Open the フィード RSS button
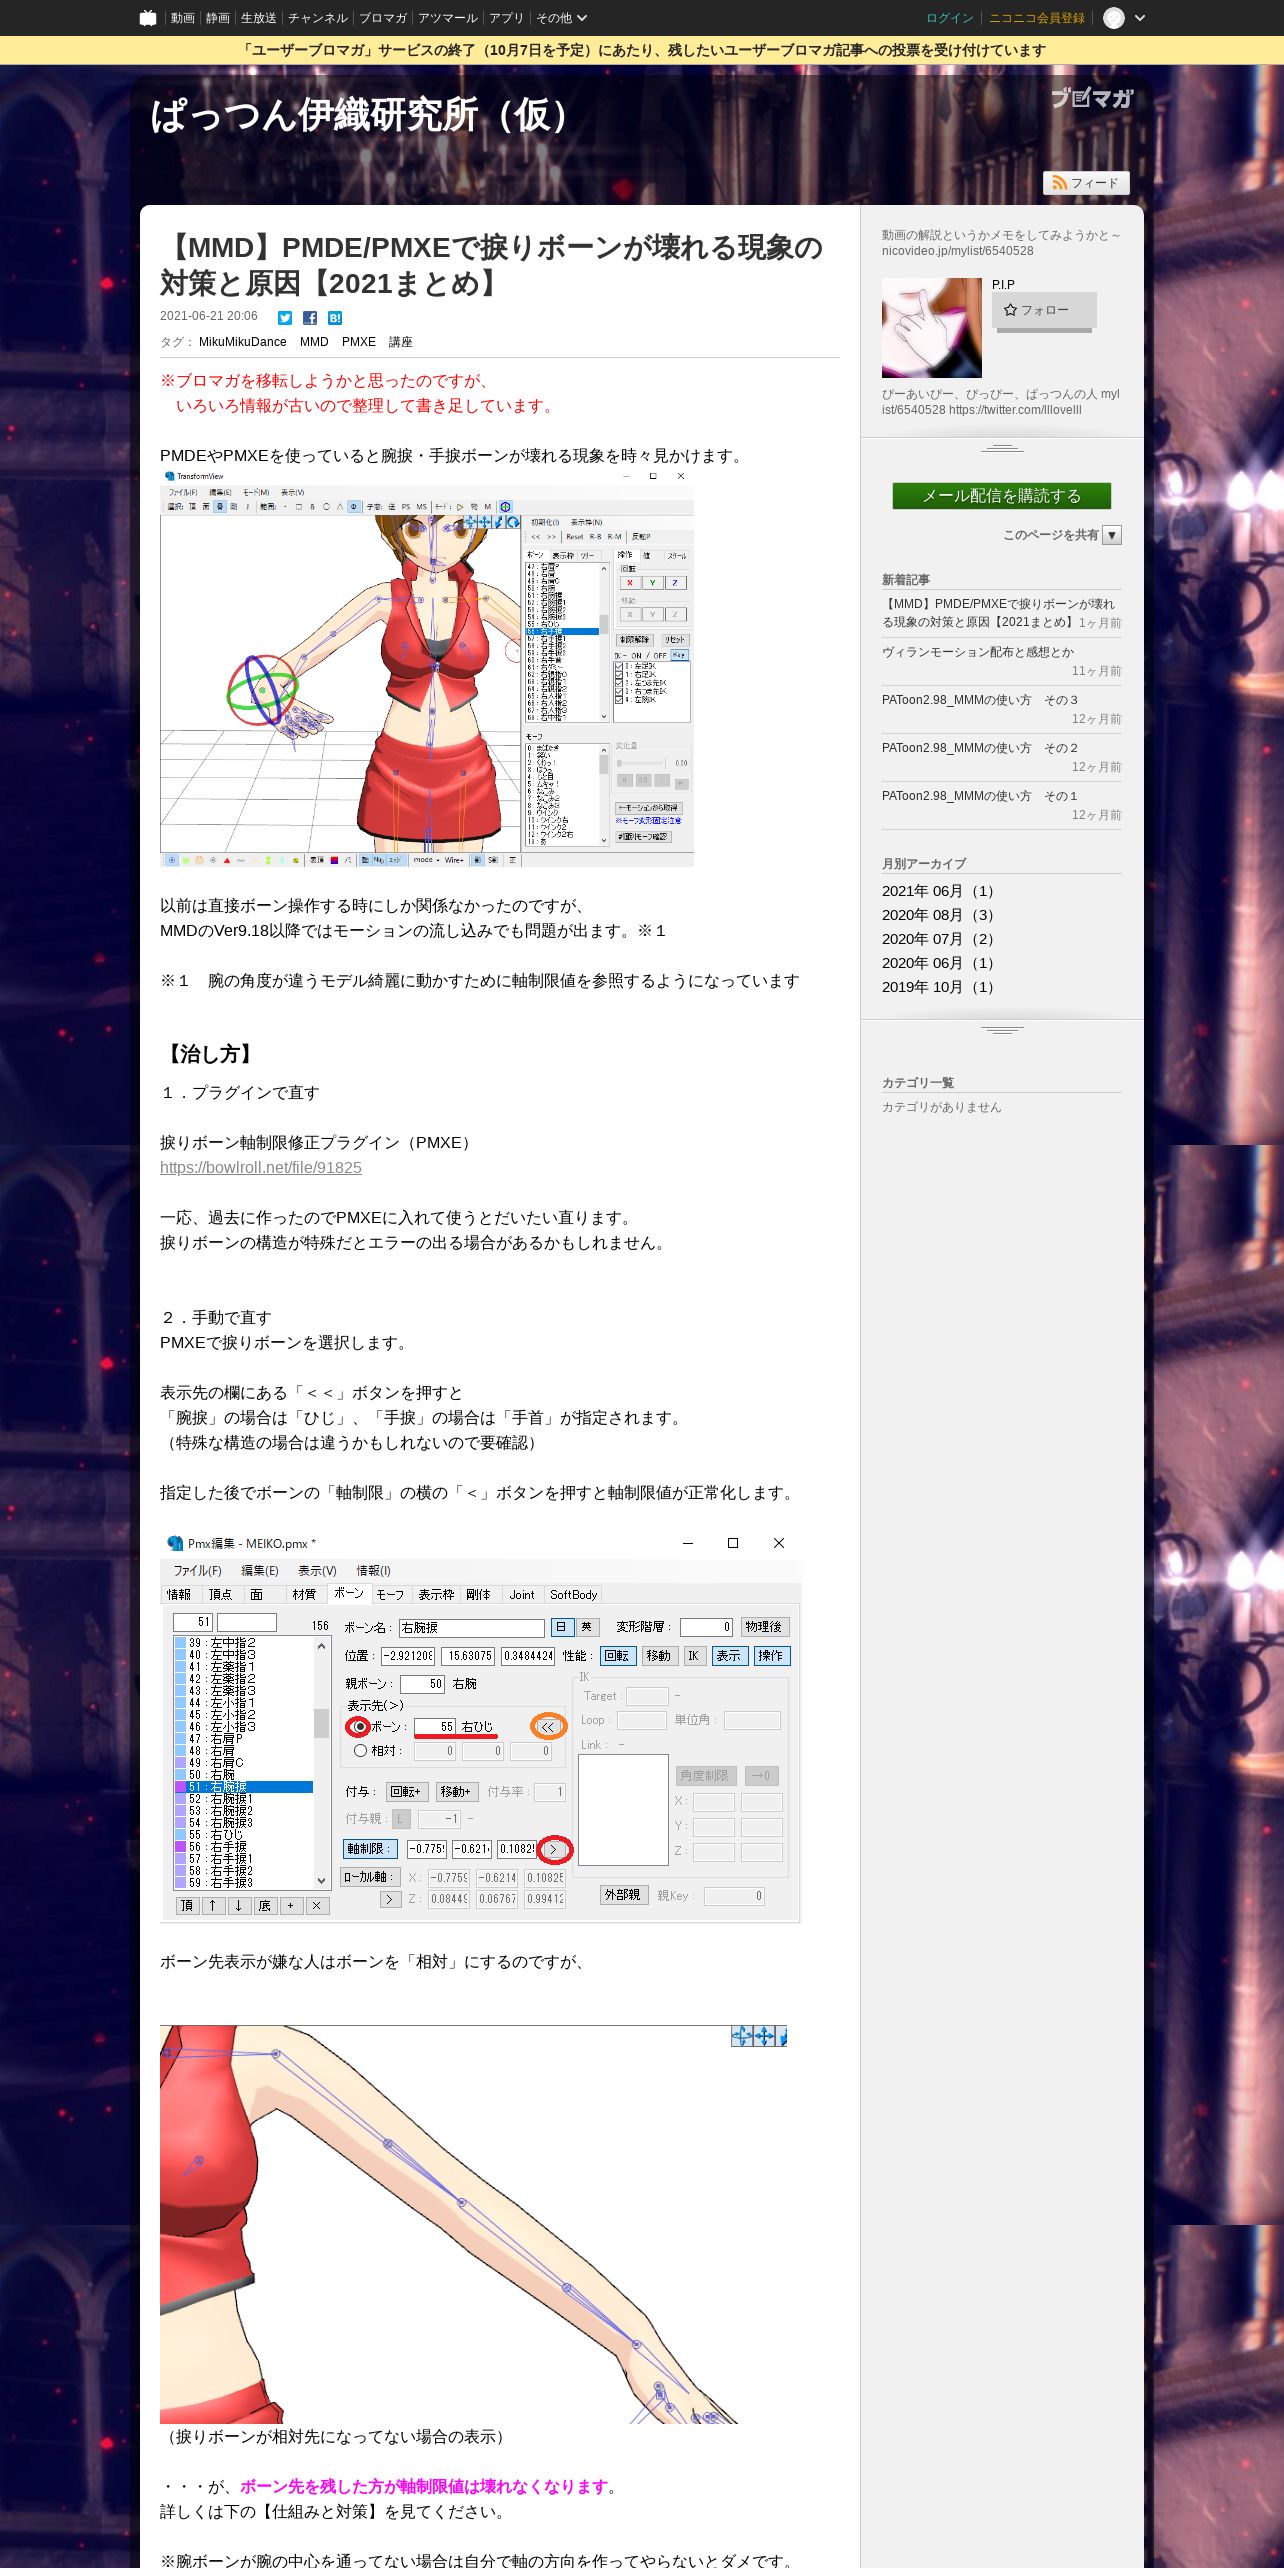 point(1086,183)
